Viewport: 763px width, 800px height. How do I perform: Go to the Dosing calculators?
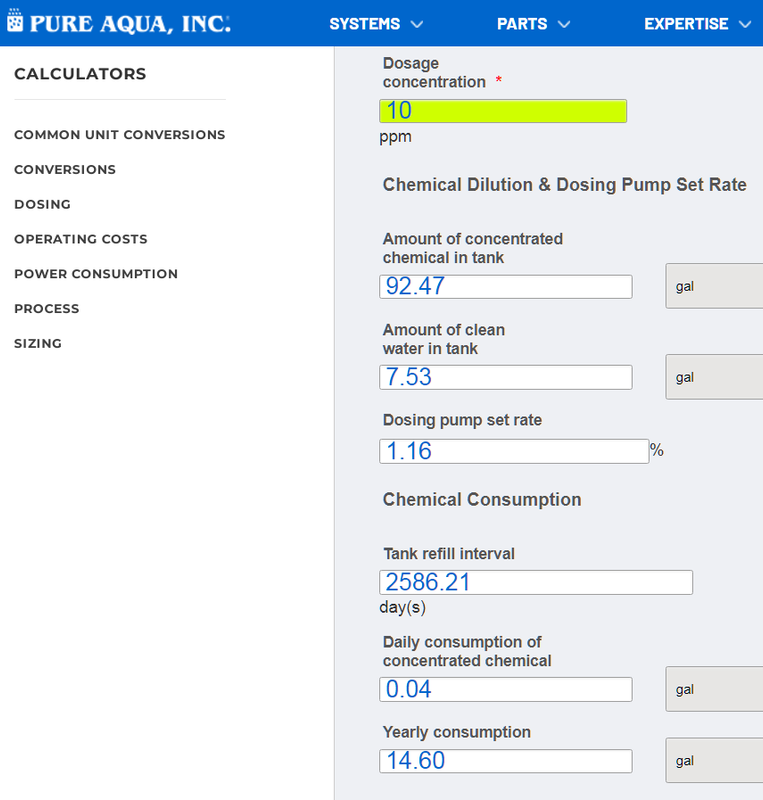coord(43,204)
